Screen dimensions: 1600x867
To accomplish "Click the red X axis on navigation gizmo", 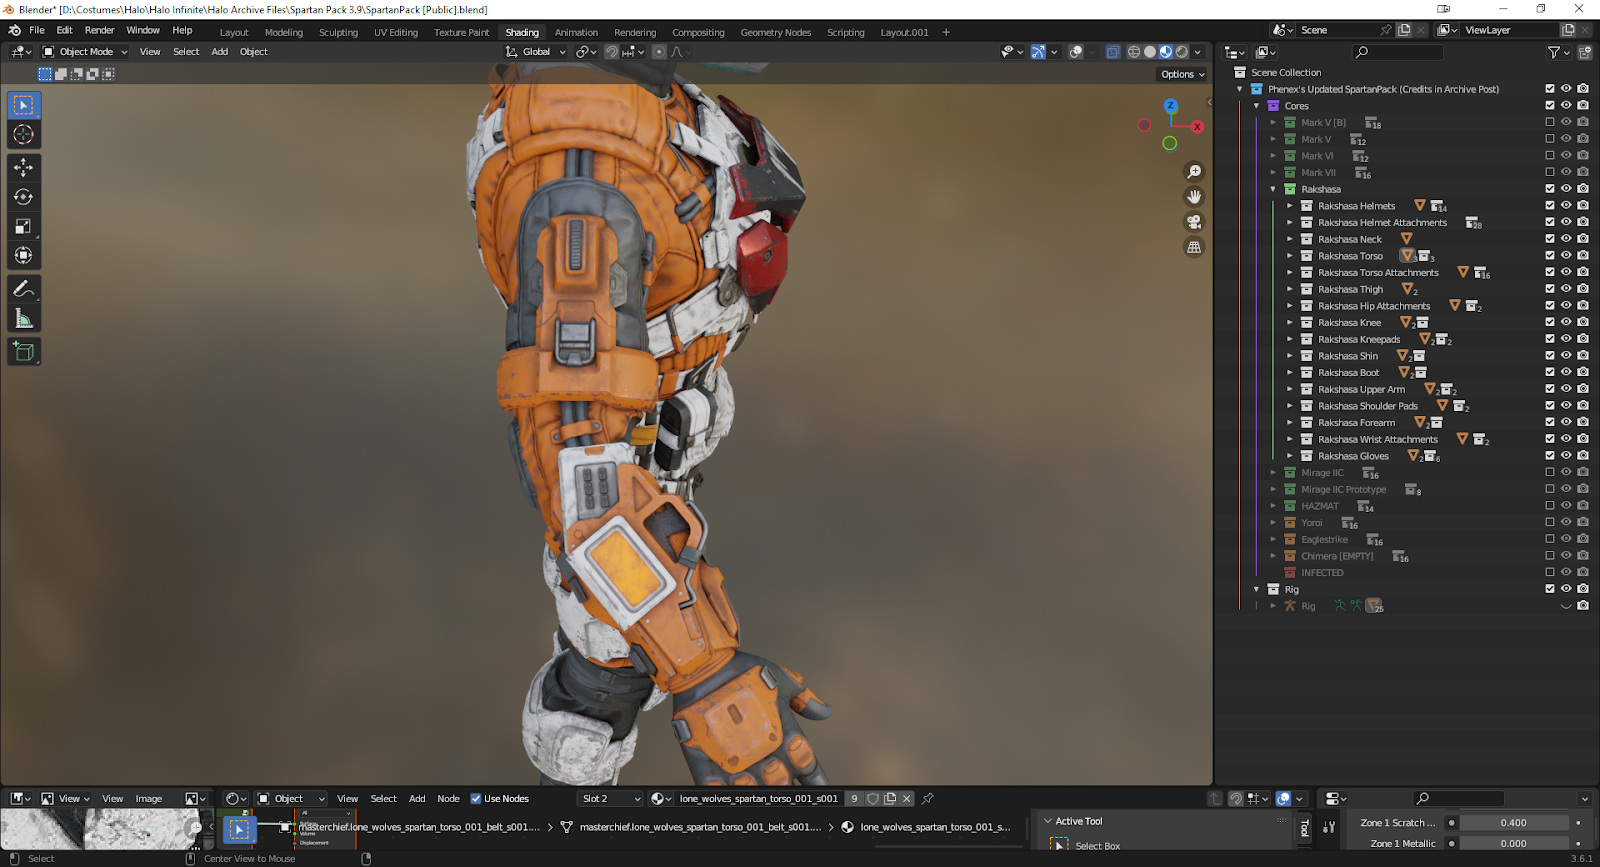I will tap(1197, 127).
